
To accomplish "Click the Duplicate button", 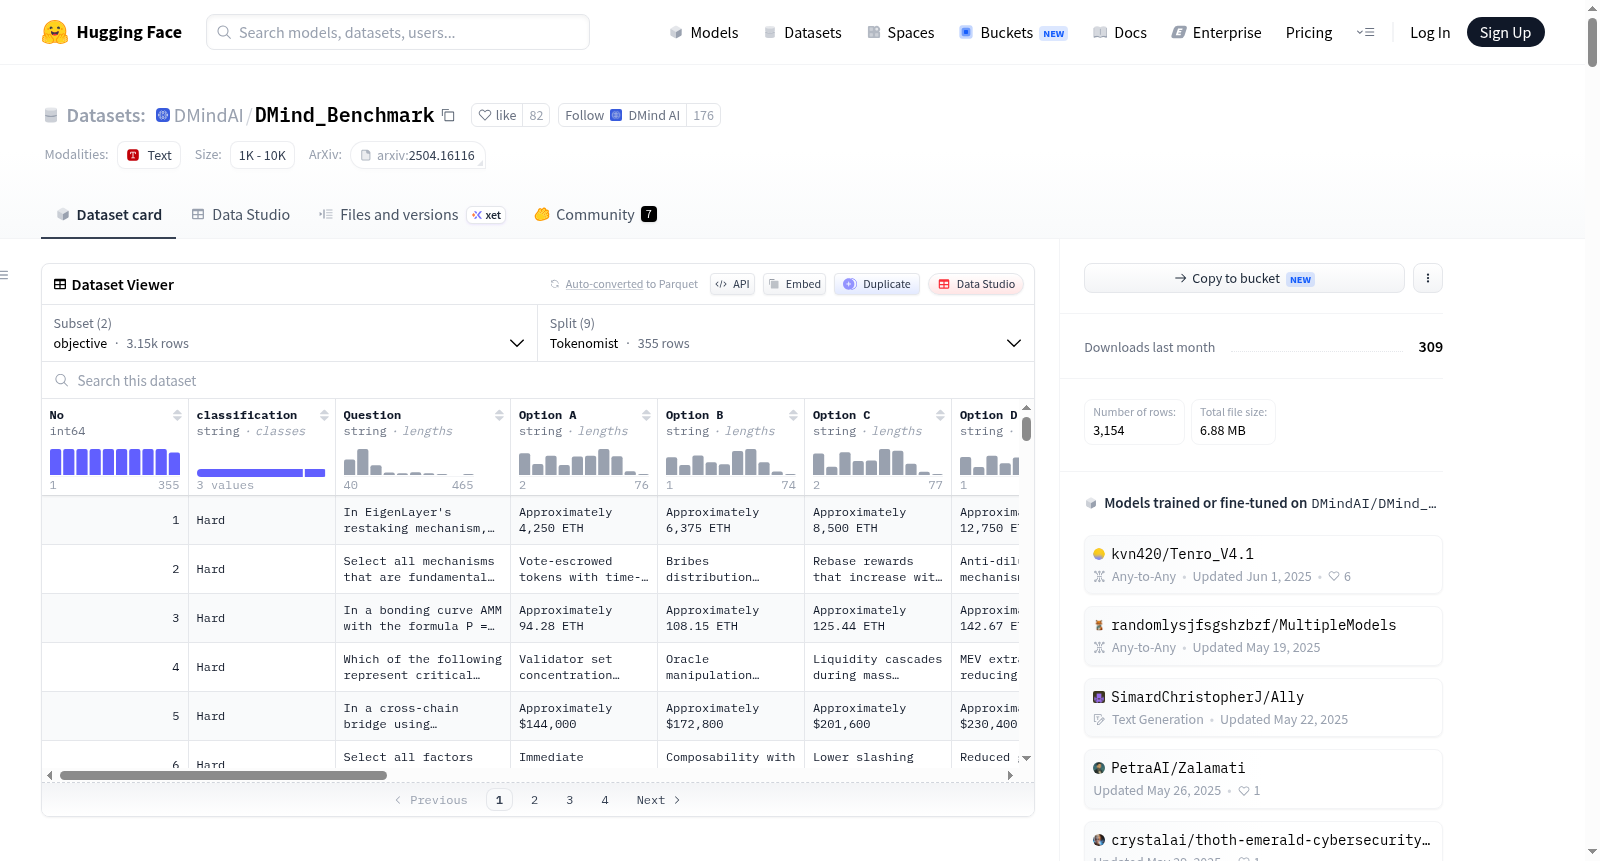I will click(x=877, y=284).
